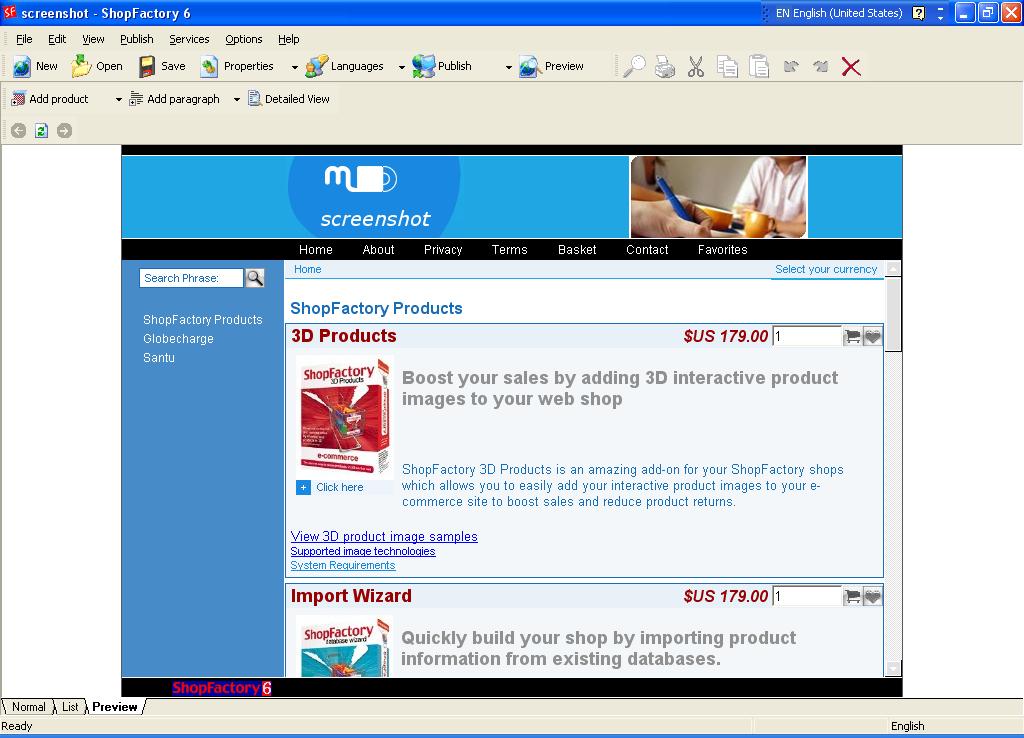Click the 'Select your currency' link
This screenshot has height=738, width=1024.
point(825,269)
